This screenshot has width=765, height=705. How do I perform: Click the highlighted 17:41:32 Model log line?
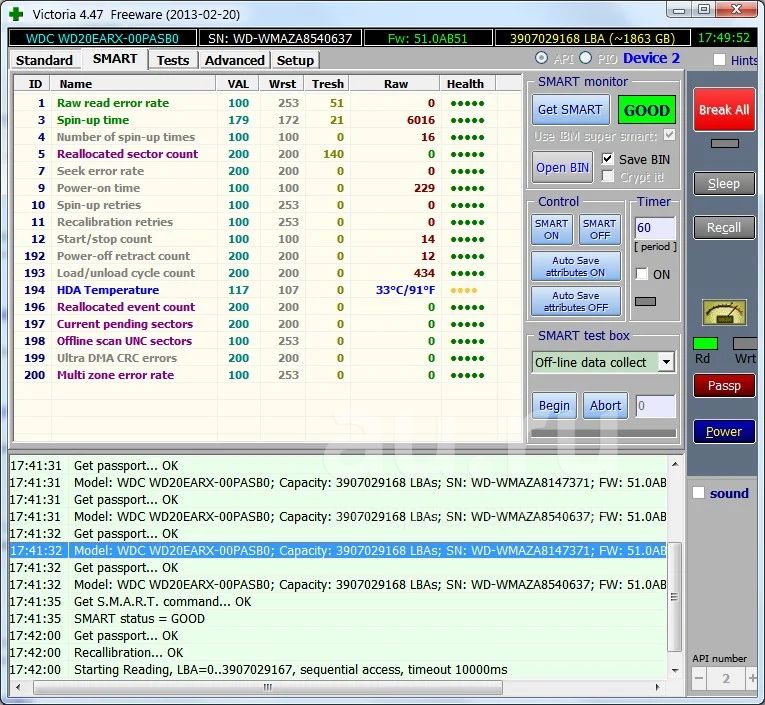[x=338, y=550]
